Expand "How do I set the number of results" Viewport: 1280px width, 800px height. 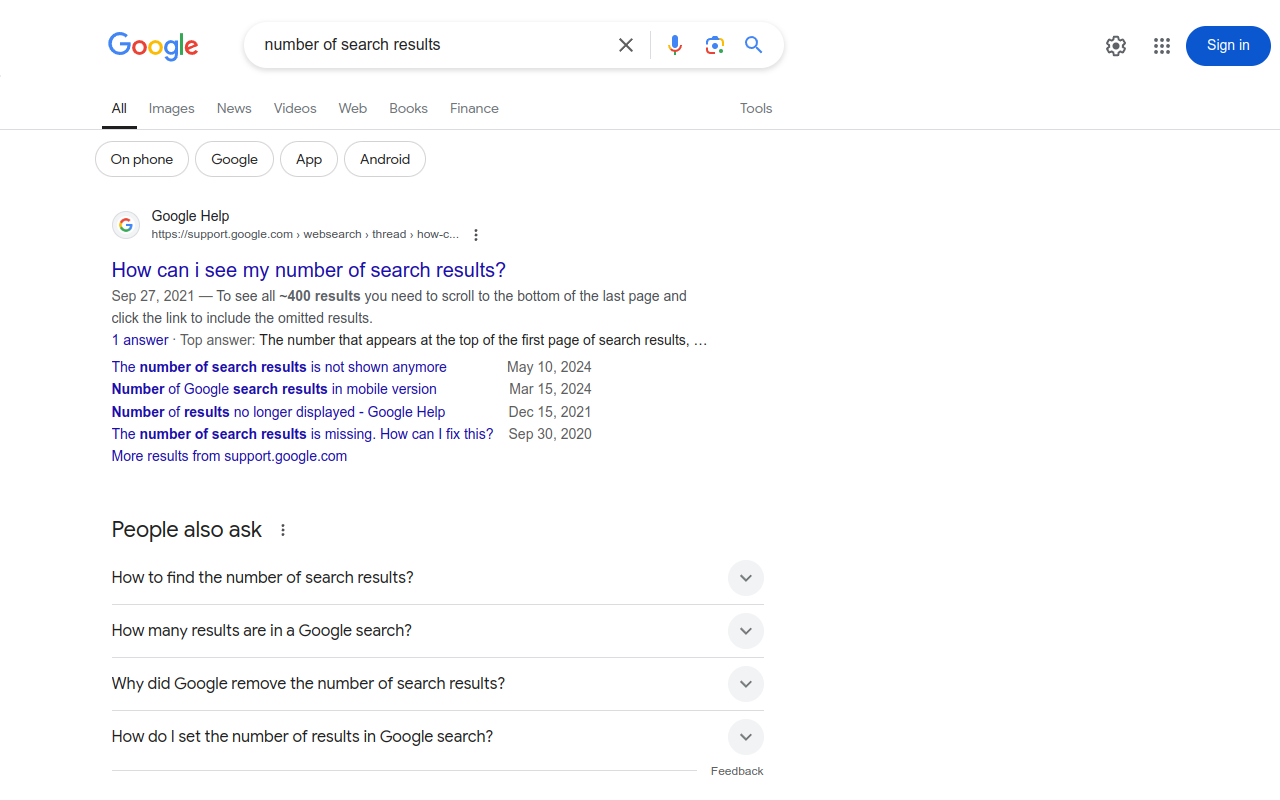(x=438, y=737)
